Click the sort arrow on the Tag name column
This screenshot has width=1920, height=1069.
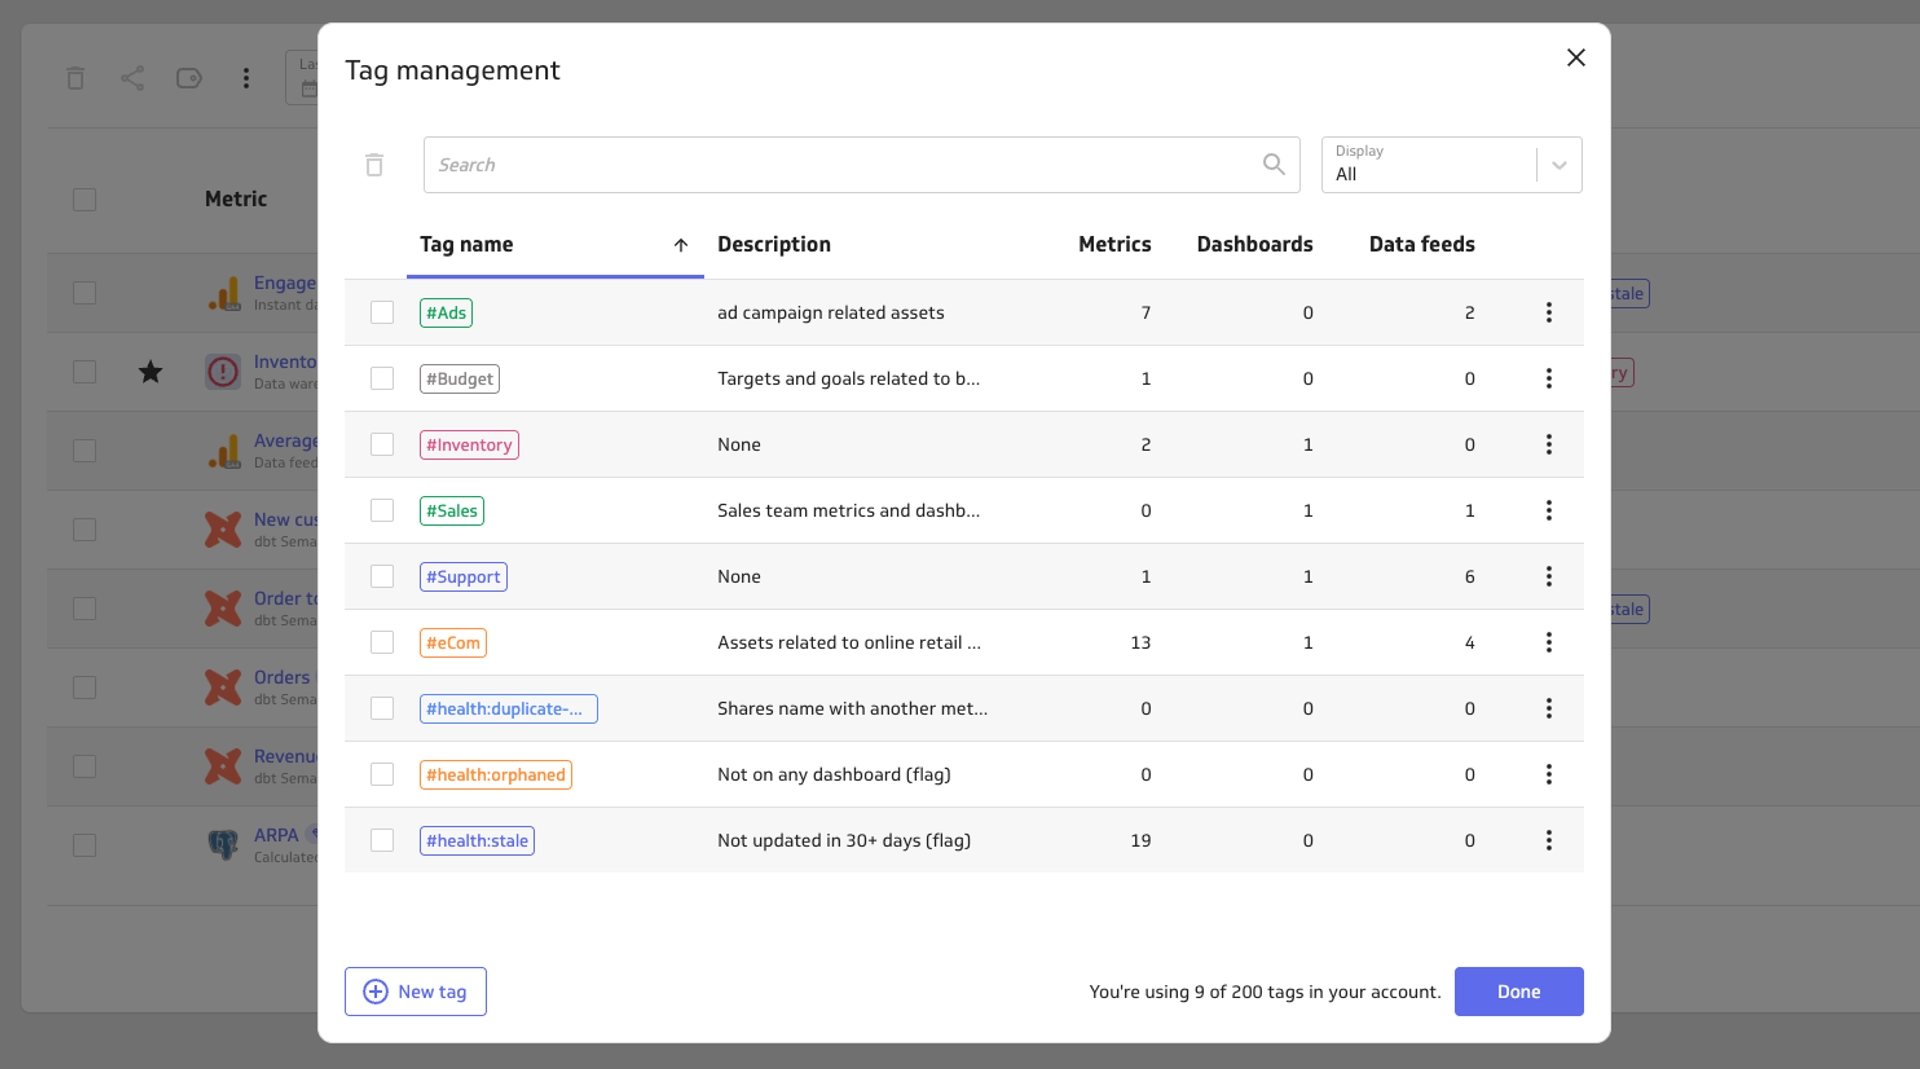point(681,245)
